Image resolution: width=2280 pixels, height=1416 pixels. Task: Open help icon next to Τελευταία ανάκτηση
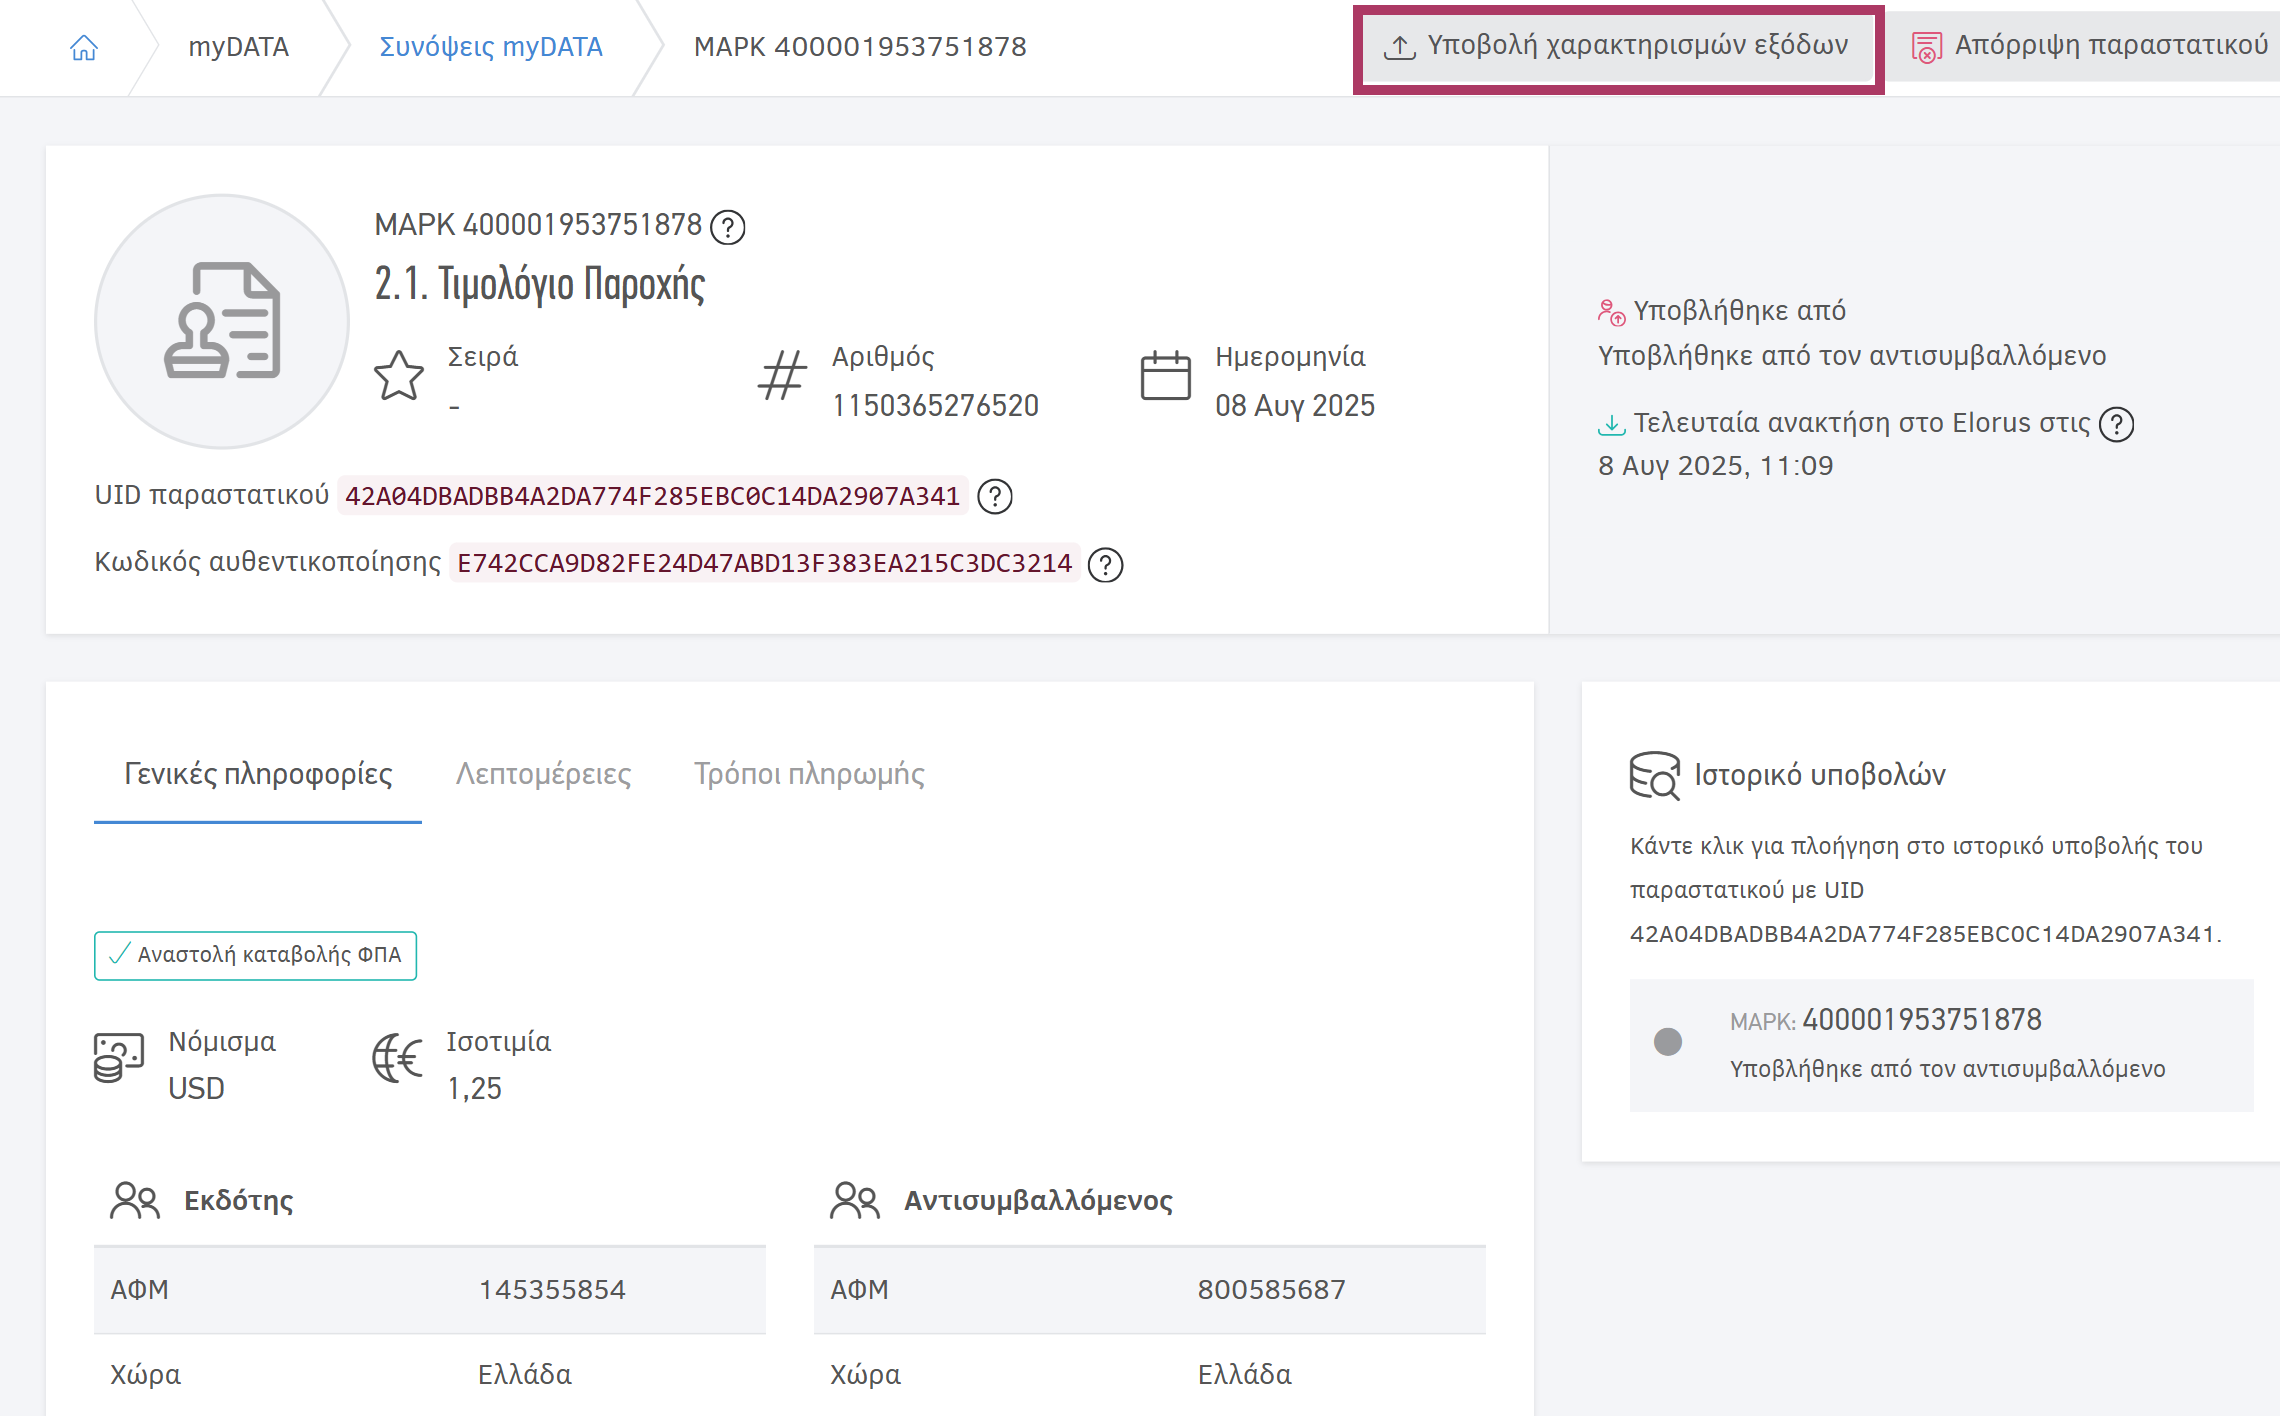[x=2116, y=424]
